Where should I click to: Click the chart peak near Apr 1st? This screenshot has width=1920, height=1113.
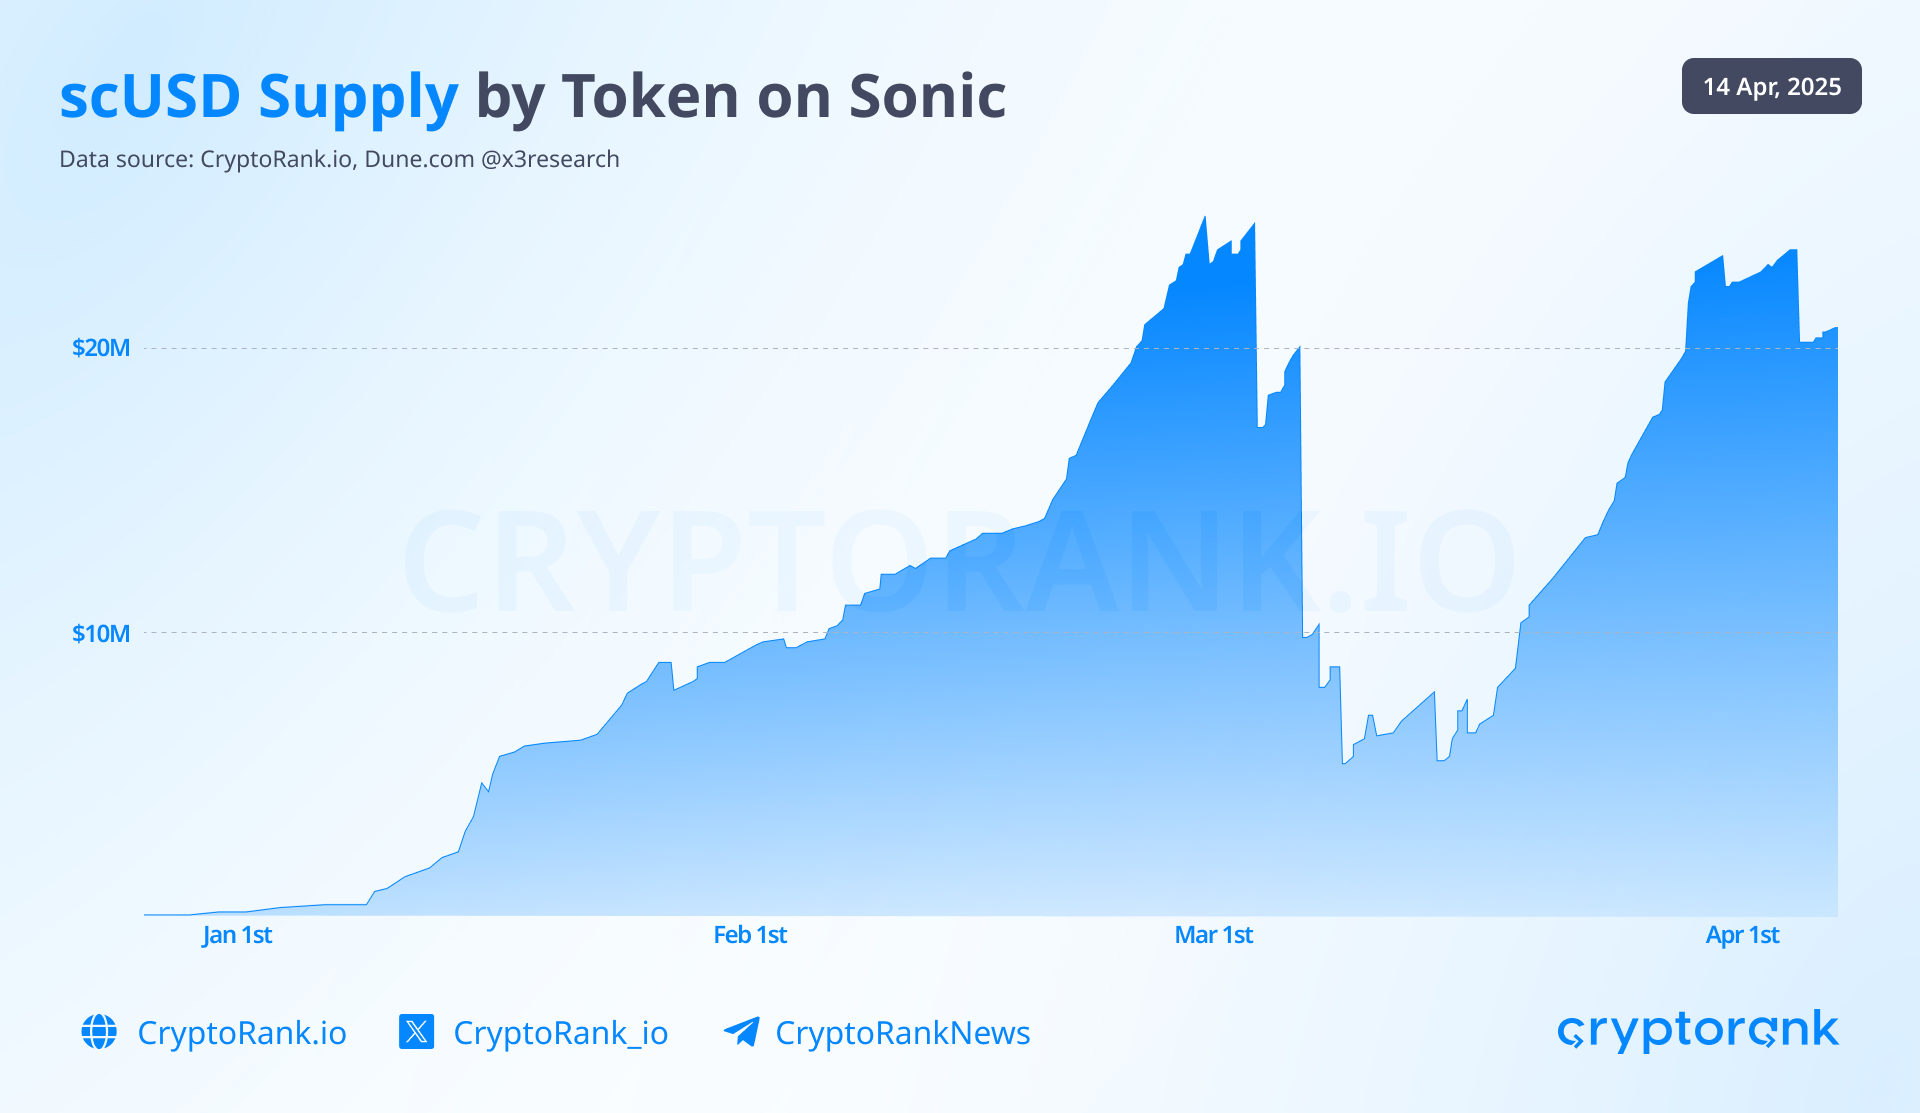tap(1793, 251)
